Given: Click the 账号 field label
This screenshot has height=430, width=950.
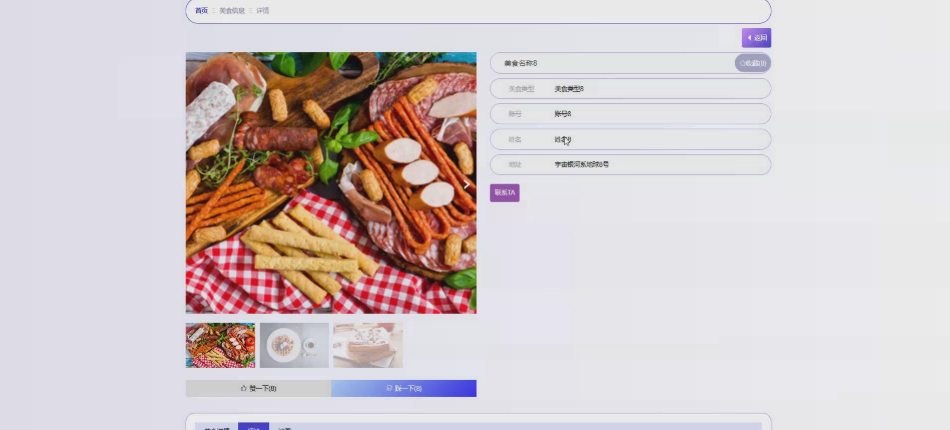Looking at the screenshot, I should 514,114.
